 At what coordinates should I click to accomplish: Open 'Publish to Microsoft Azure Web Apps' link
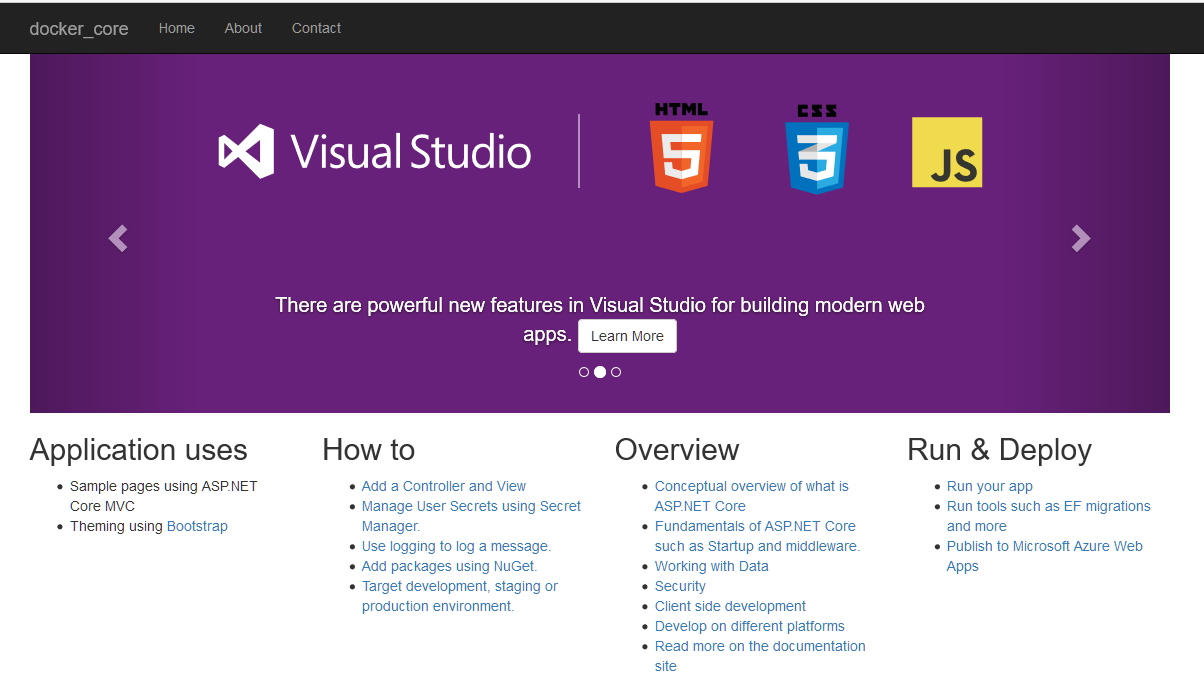point(1045,556)
